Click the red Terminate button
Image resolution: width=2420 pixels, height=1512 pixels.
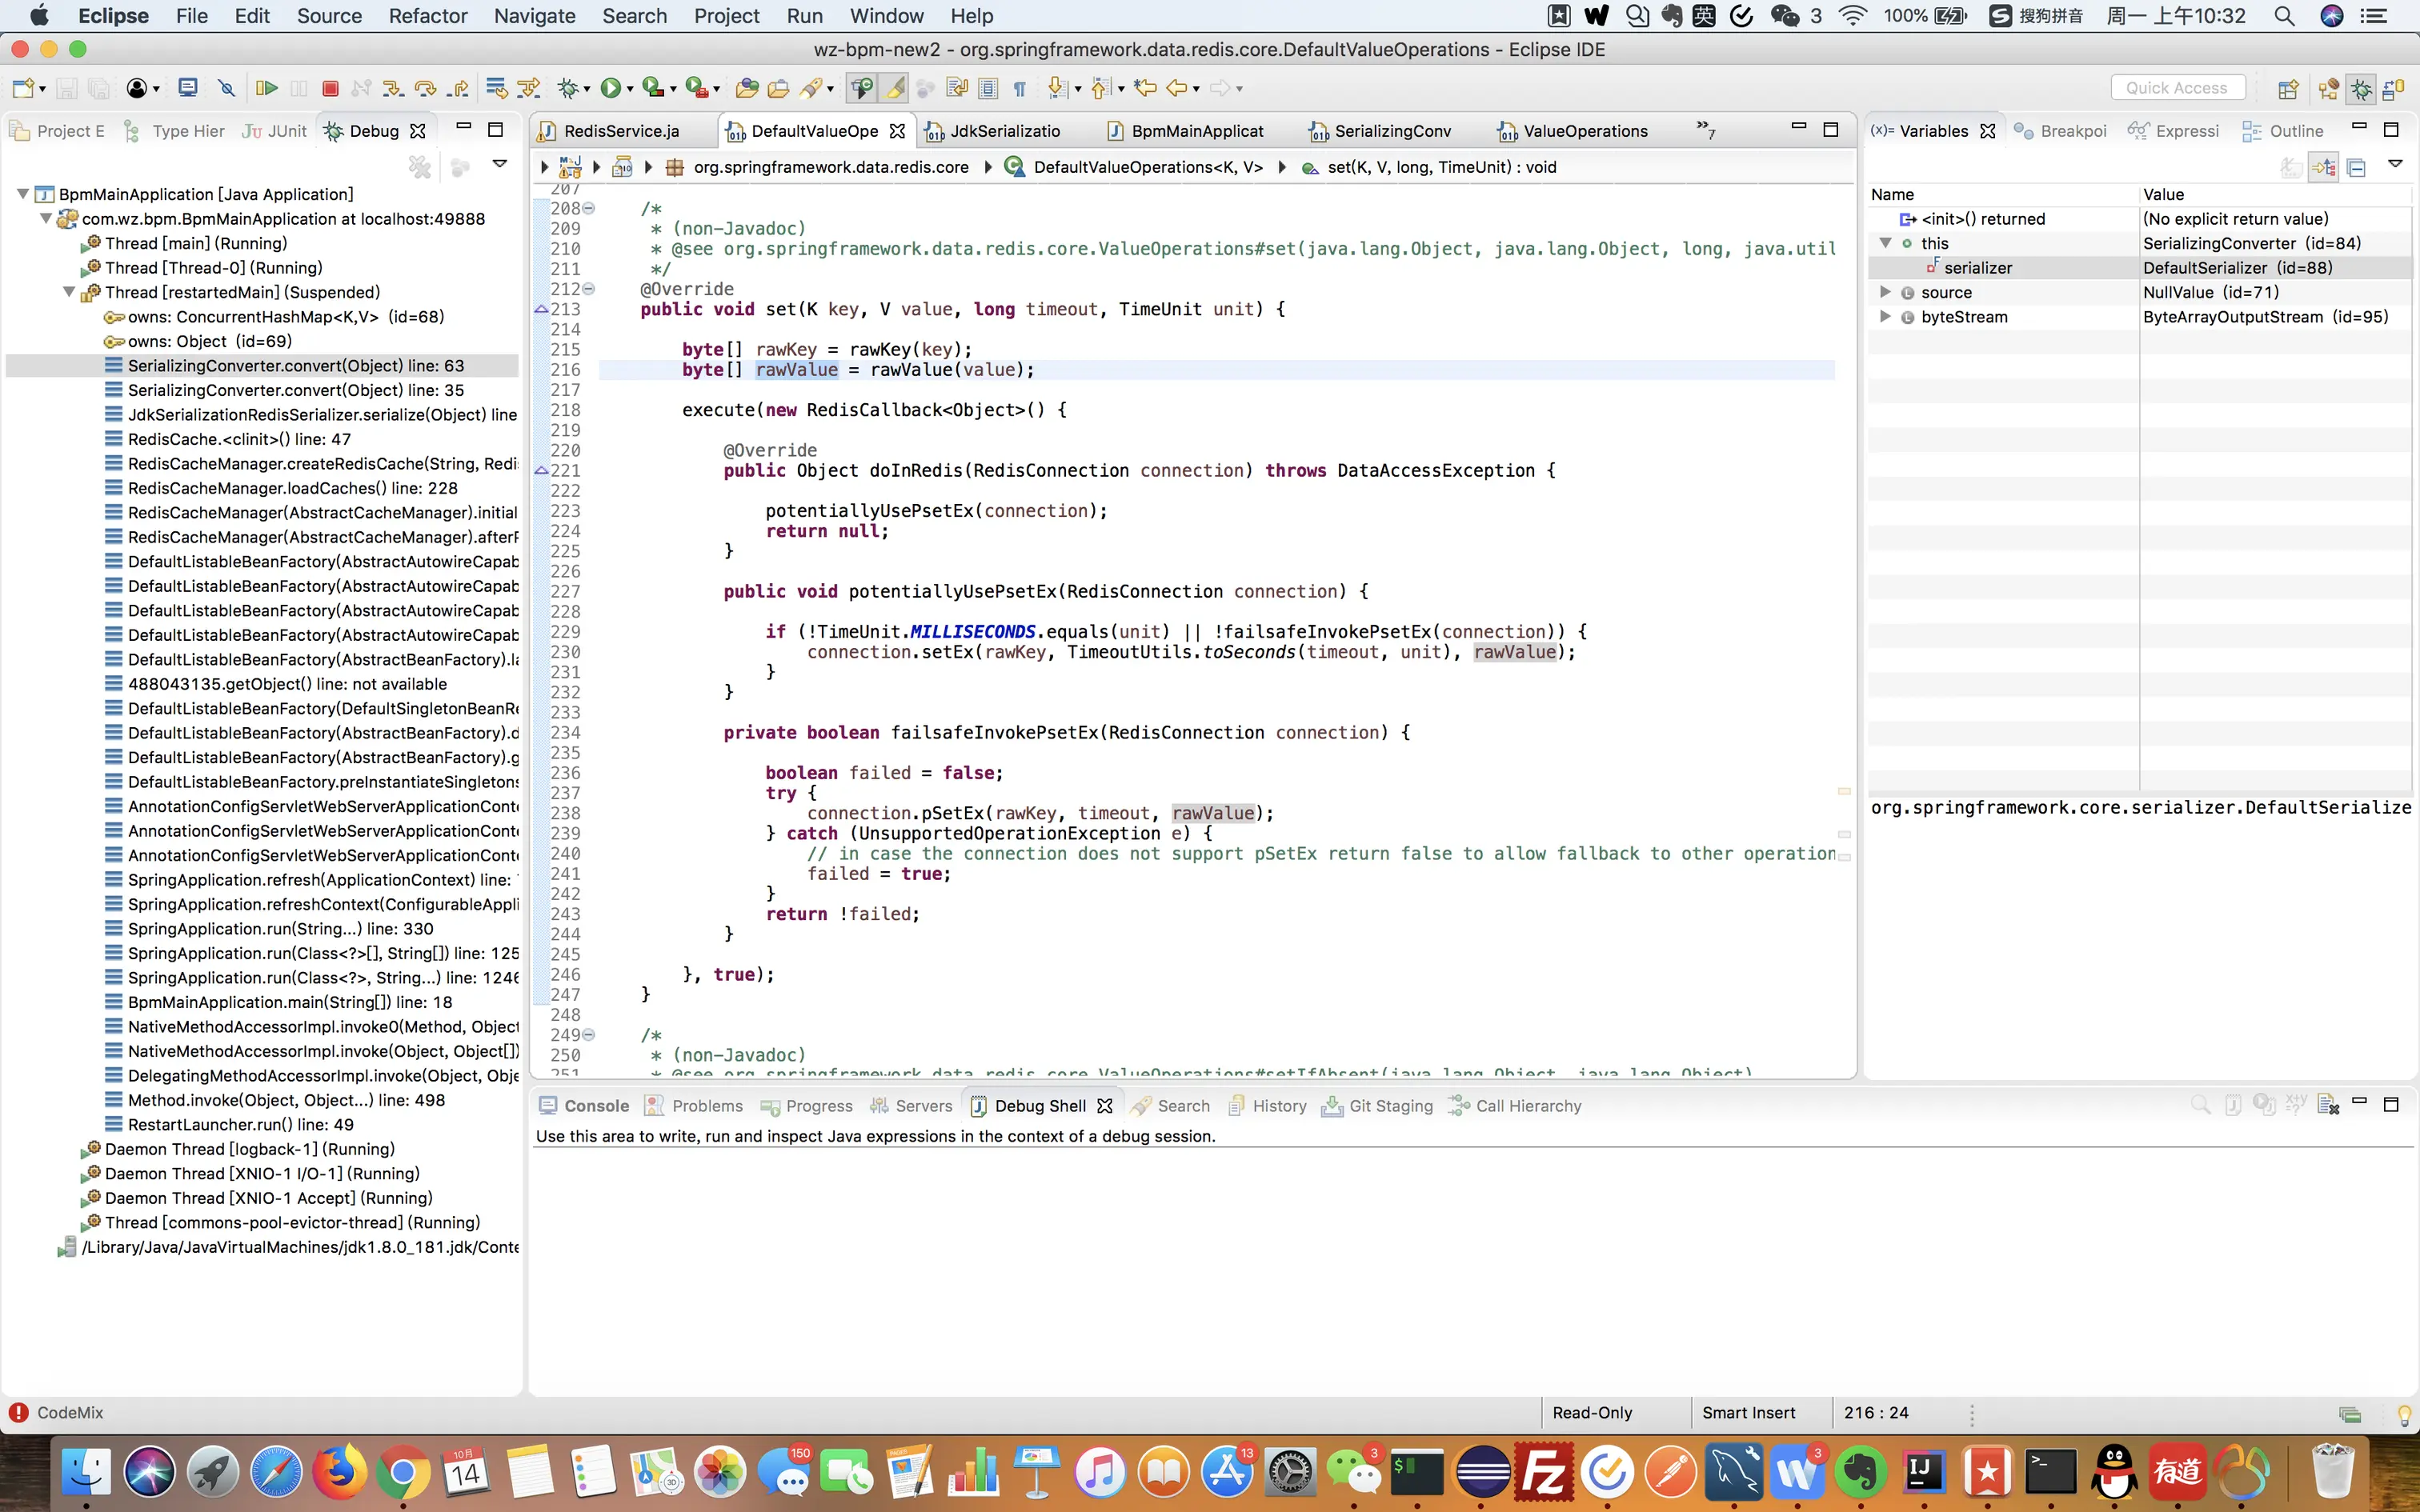(x=330, y=89)
